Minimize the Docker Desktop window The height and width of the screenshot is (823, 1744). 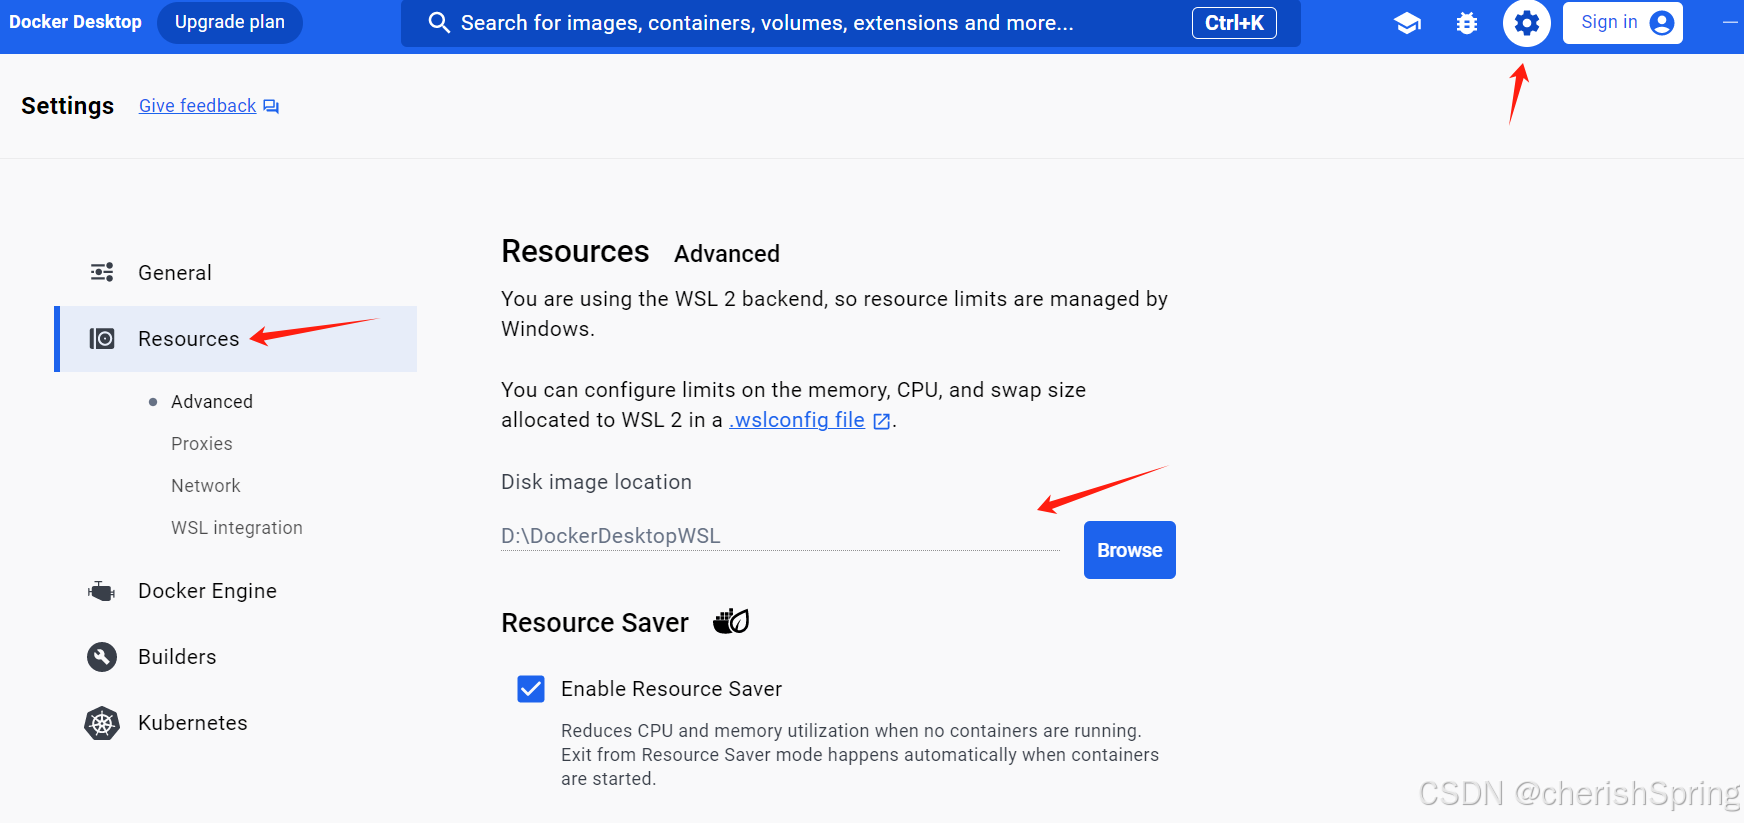pyautogui.click(x=1731, y=22)
